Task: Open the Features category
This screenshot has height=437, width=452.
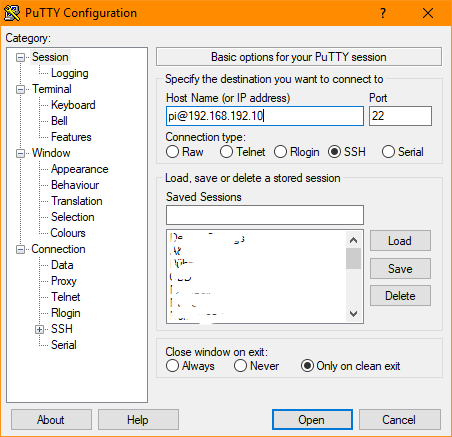Action: pos(71,137)
